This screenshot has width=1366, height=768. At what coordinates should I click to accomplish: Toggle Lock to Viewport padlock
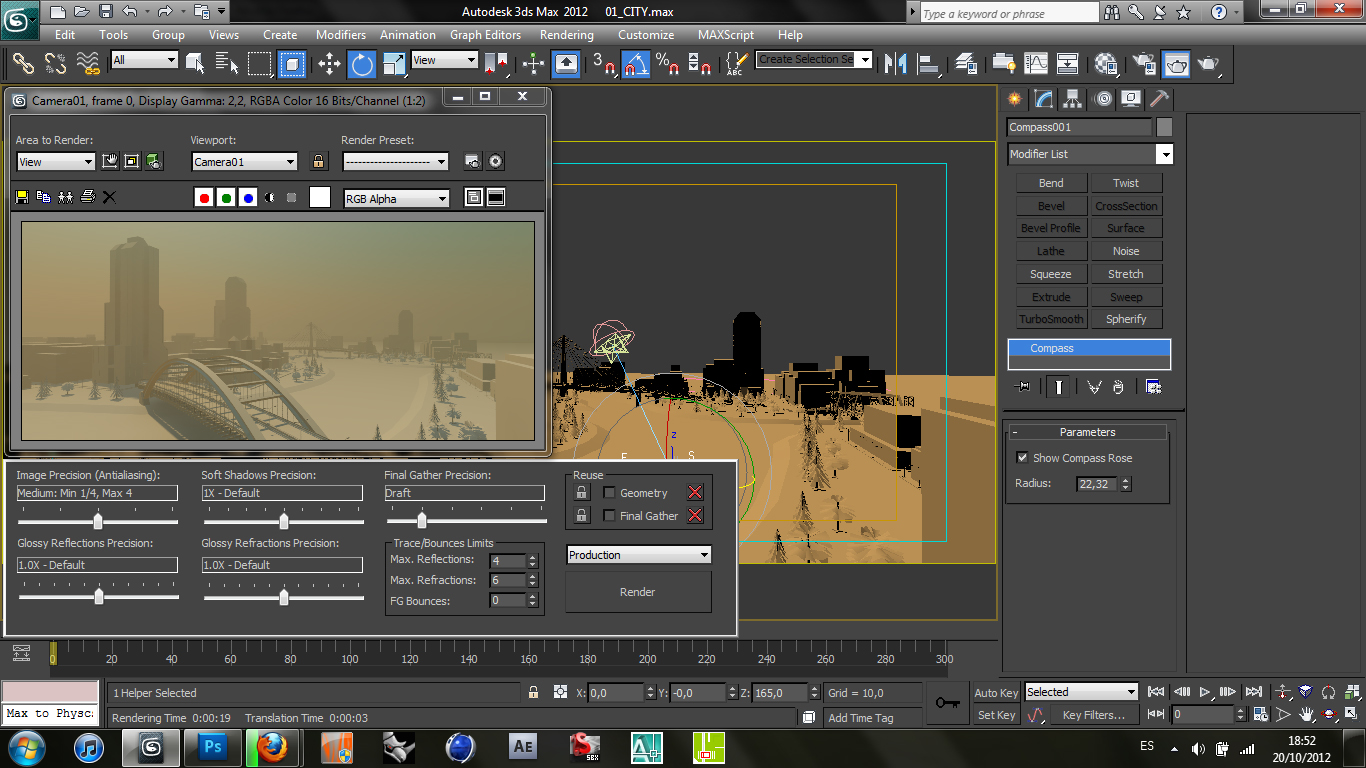click(x=318, y=161)
